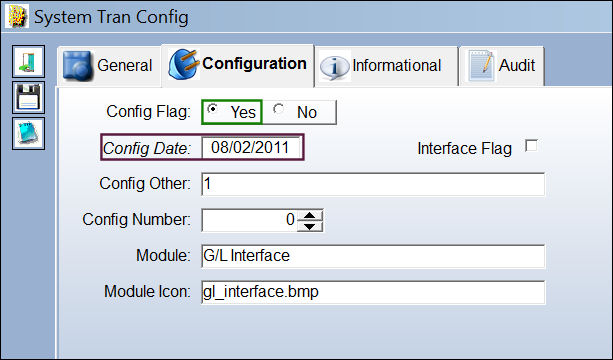Decrease Config Number with down arrow
613x360 pixels.
point(310,226)
